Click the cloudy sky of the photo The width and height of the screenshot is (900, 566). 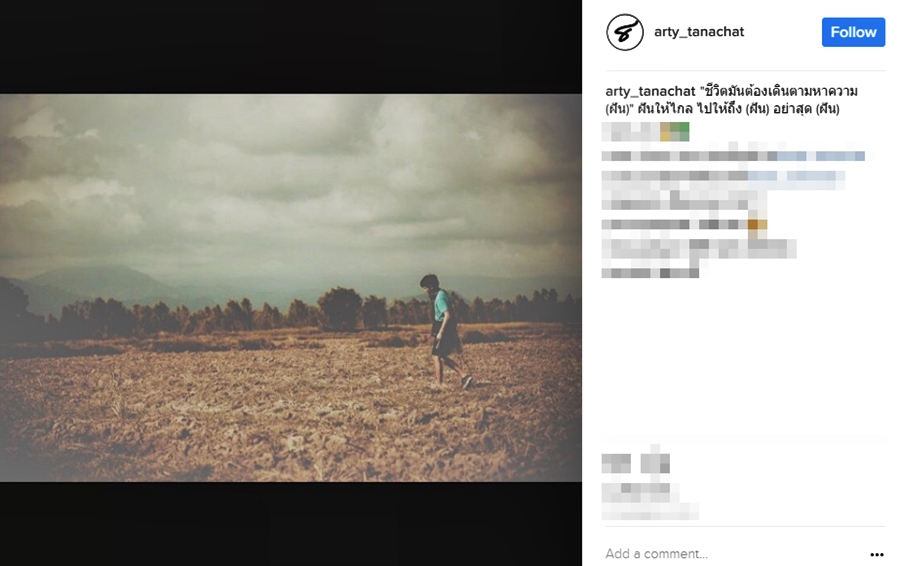pyautogui.click(x=290, y=178)
